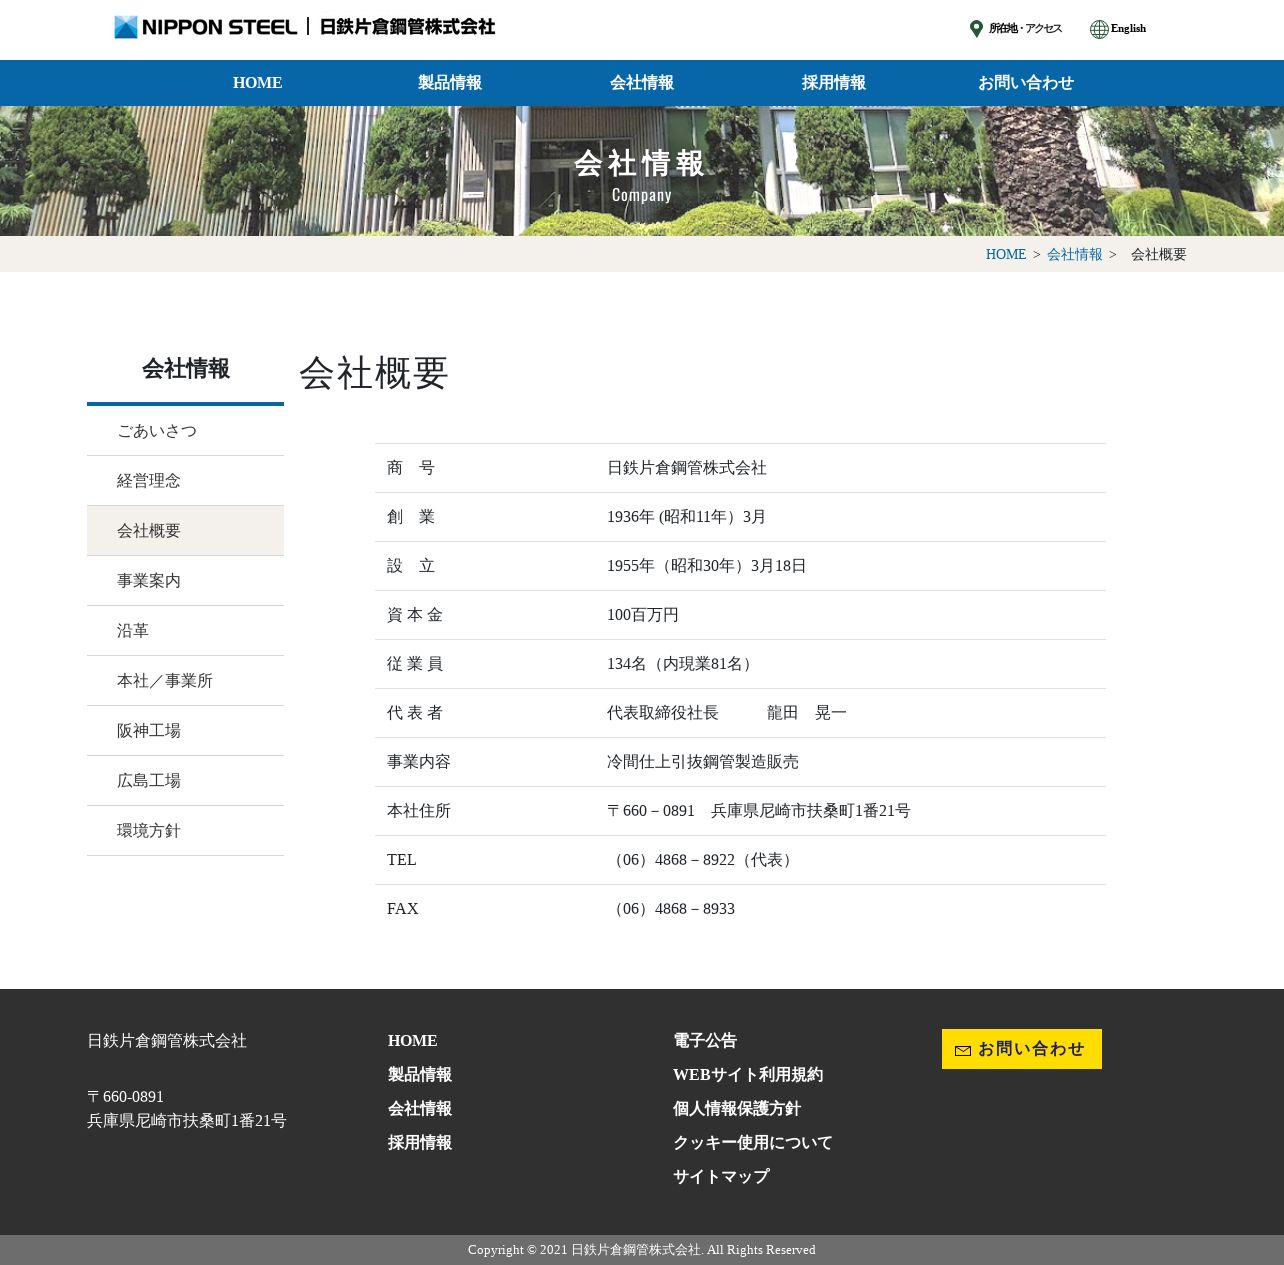Open 沿革 in the sidebar
The height and width of the screenshot is (1265, 1284).
pyautogui.click(x=133, y=631)
